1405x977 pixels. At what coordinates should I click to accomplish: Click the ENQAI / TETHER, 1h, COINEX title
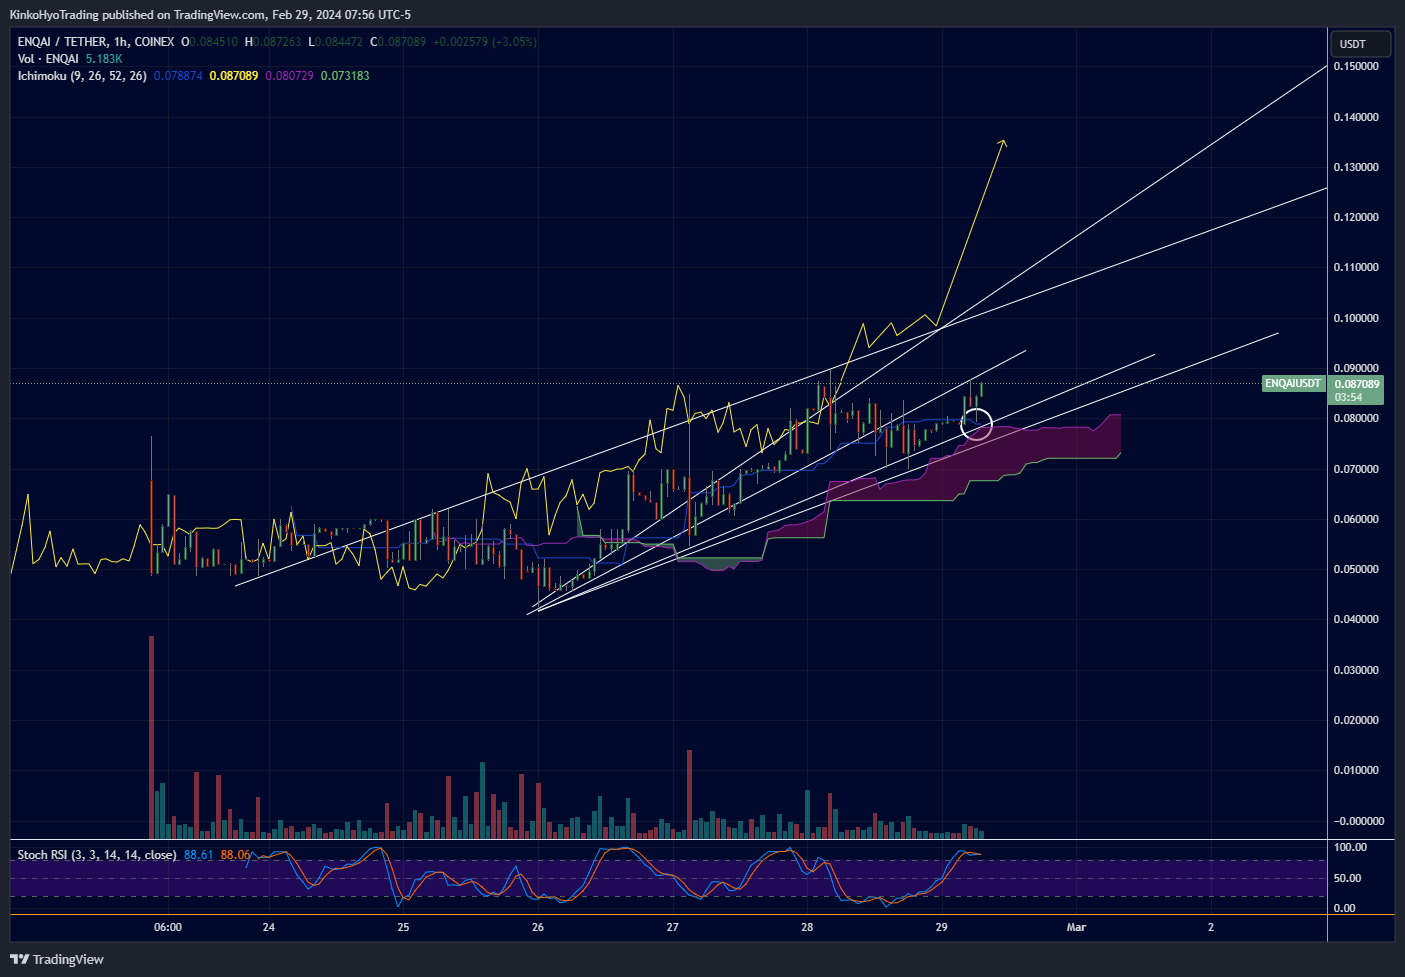(x=96, y=42)
